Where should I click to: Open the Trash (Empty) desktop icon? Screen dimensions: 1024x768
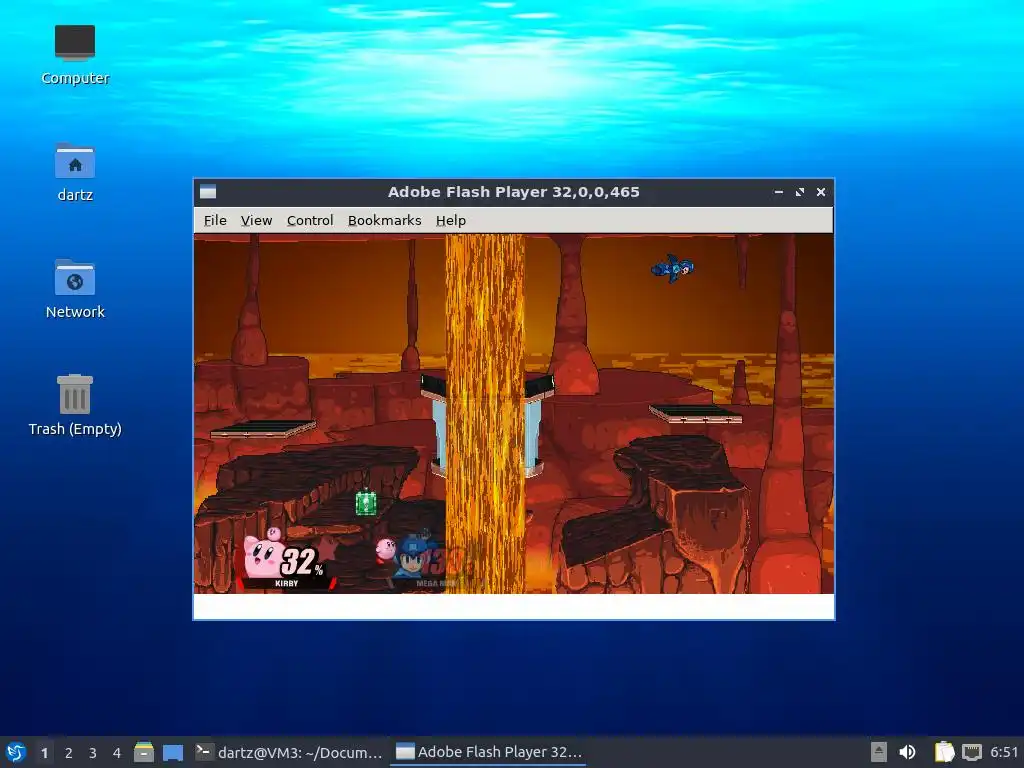click(x=74, y=405)
